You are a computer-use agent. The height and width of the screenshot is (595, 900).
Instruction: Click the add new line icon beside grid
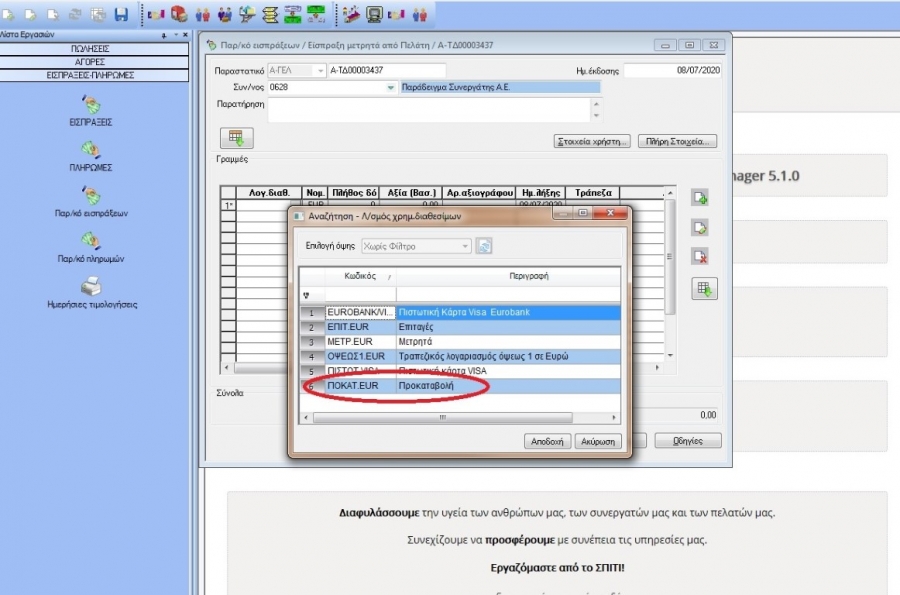[x=701, y=198]
